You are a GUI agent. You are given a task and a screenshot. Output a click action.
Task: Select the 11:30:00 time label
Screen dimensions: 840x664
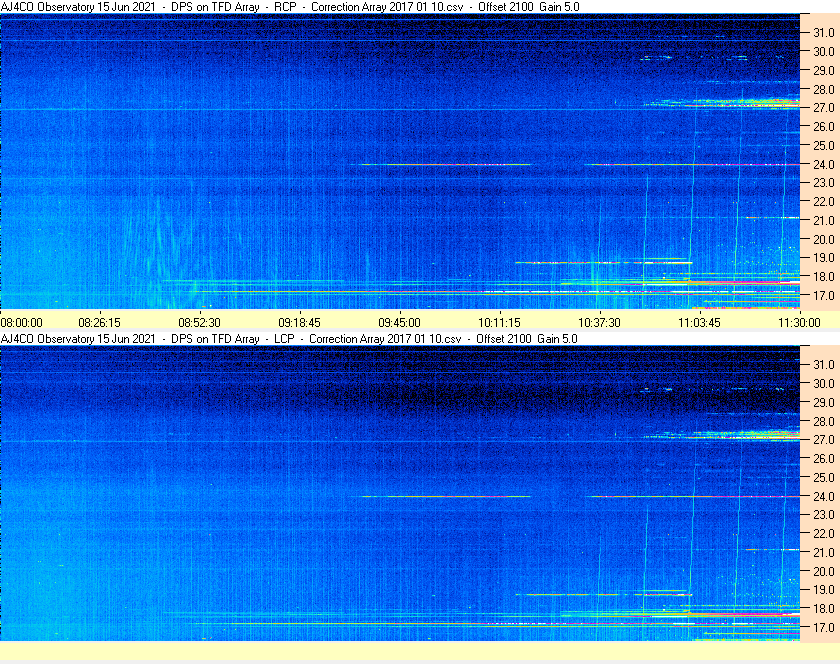[799, 323]
